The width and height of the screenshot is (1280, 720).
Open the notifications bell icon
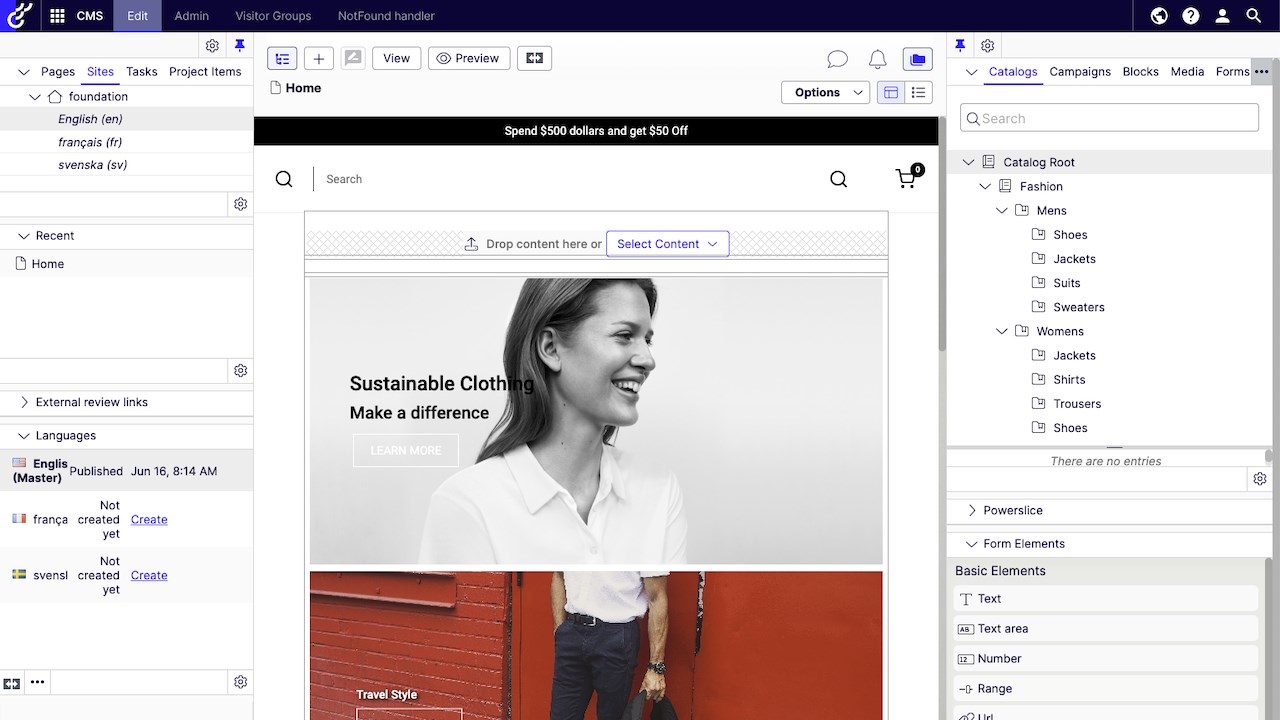pyautogui.click(x=877, y=60)
